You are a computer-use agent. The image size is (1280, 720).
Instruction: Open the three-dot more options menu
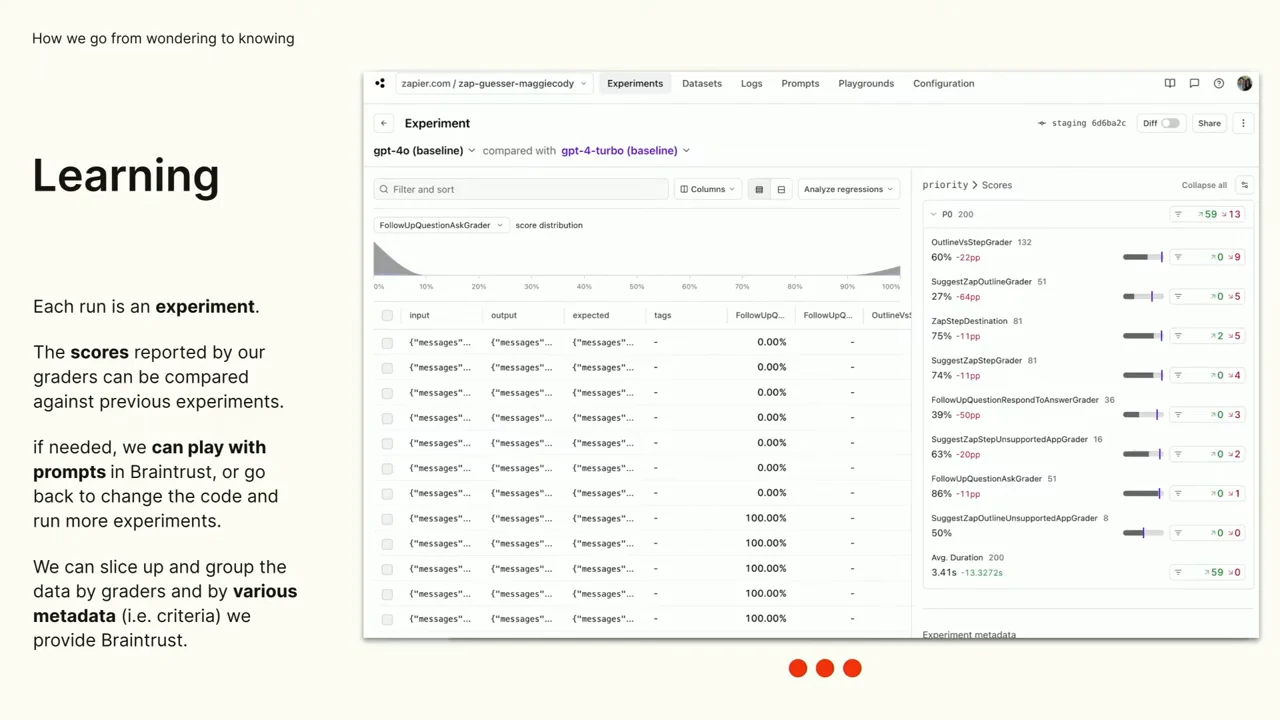pos(1243,123)
